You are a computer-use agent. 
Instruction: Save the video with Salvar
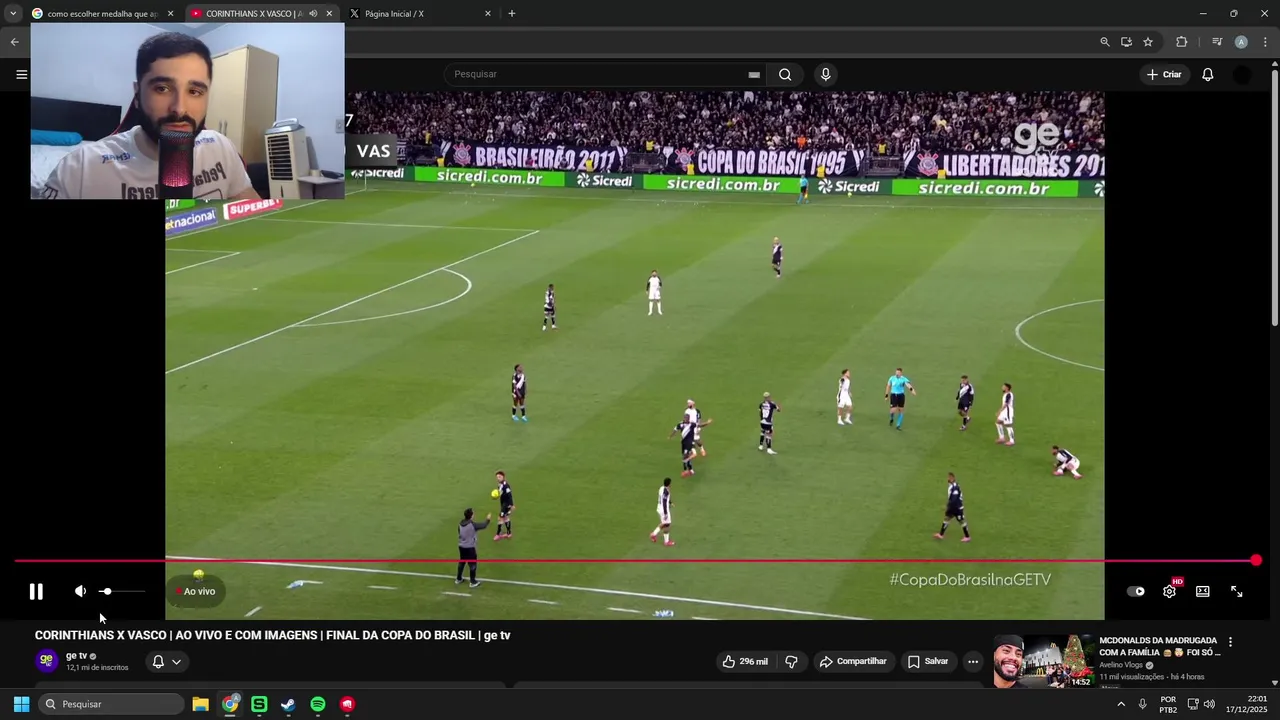tap(928, 661)
